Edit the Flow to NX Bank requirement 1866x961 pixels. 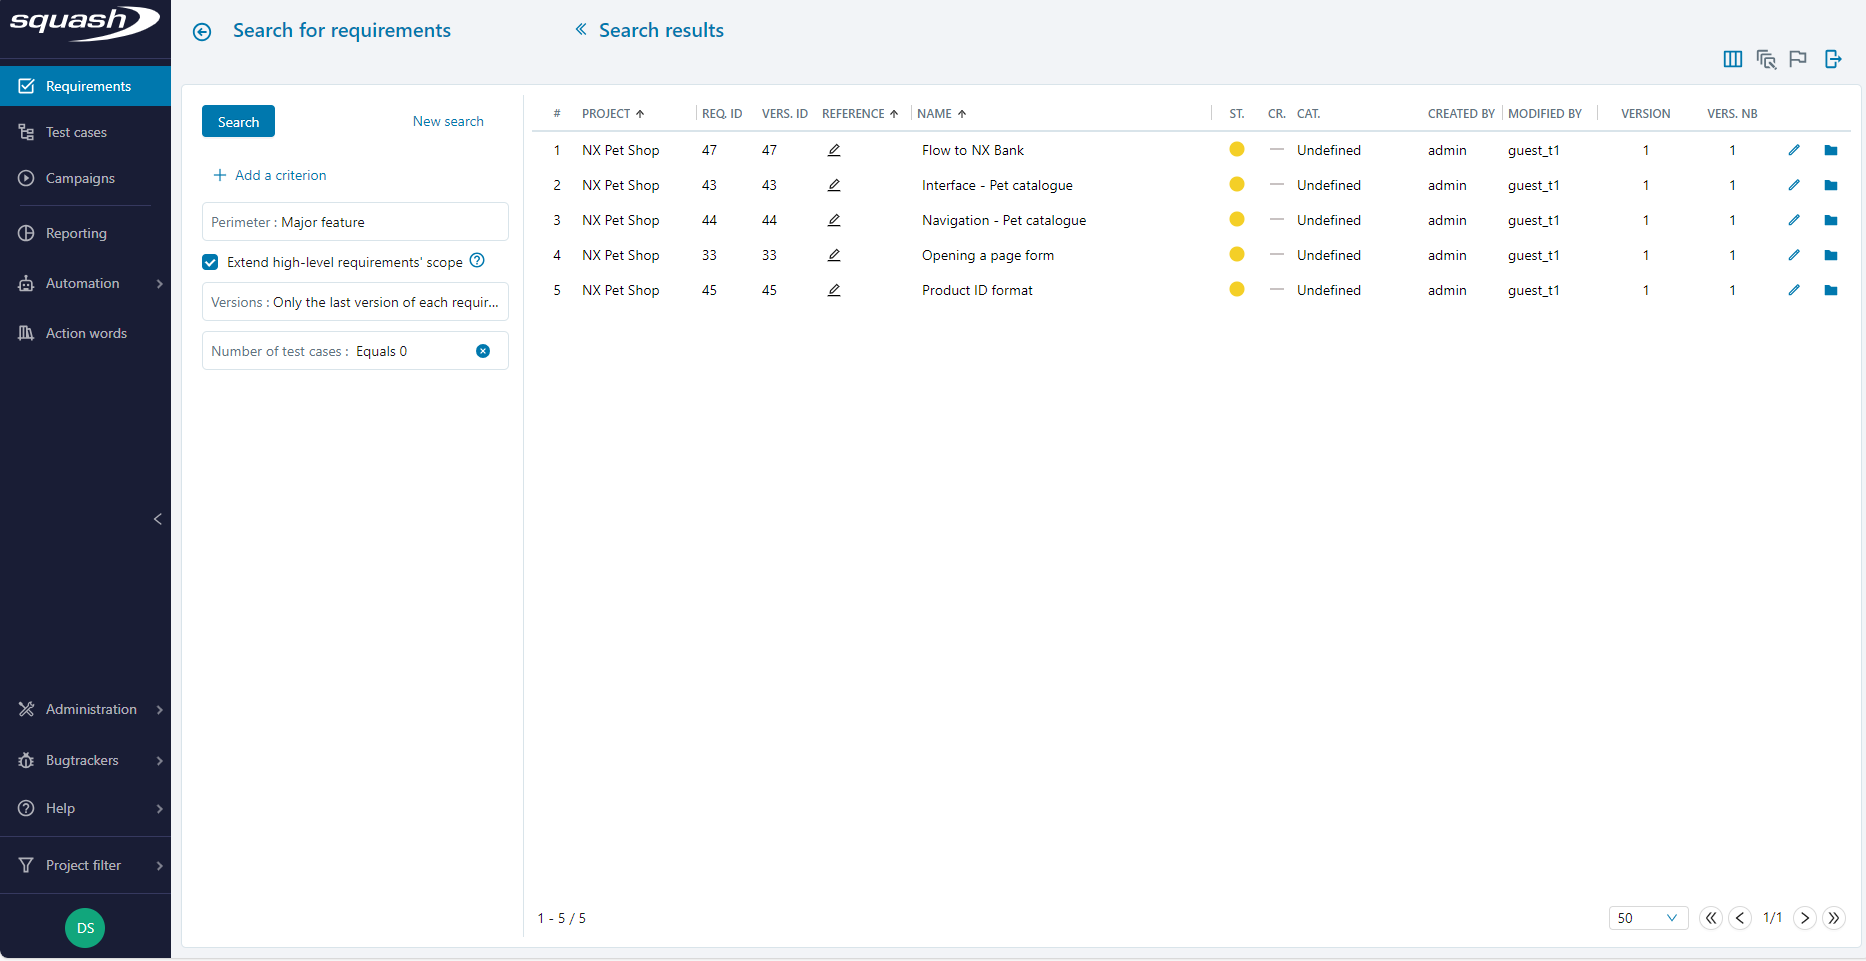[1794, 150]
